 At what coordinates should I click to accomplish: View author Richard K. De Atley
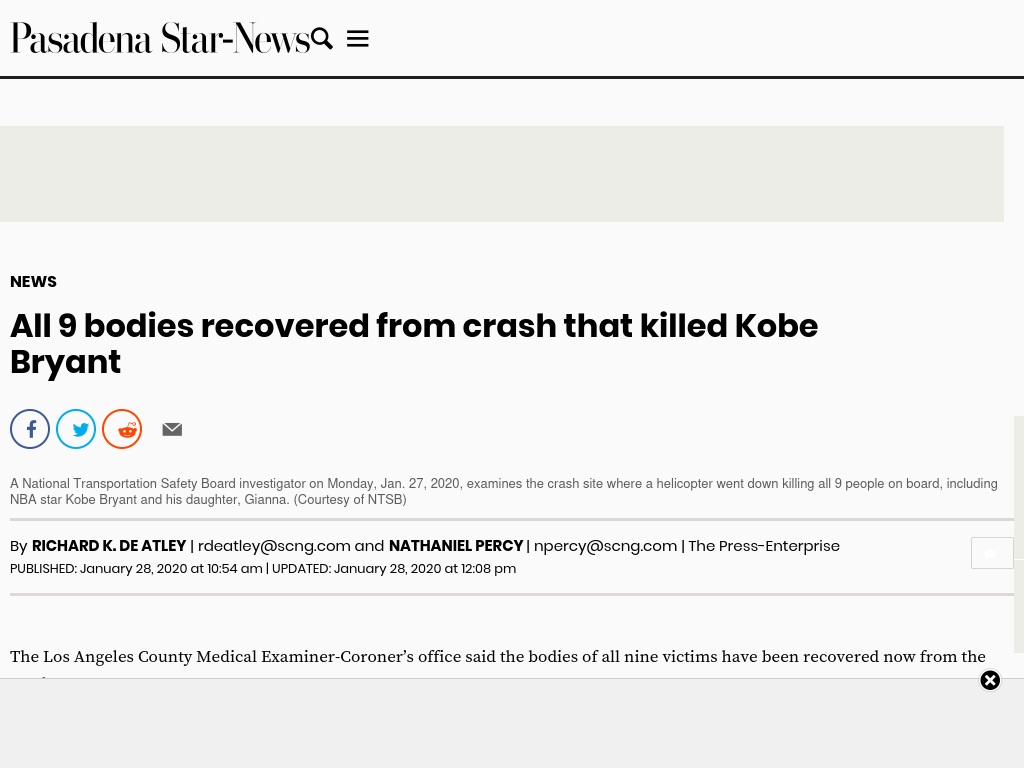pyautogui.click(x=109, y=546)
